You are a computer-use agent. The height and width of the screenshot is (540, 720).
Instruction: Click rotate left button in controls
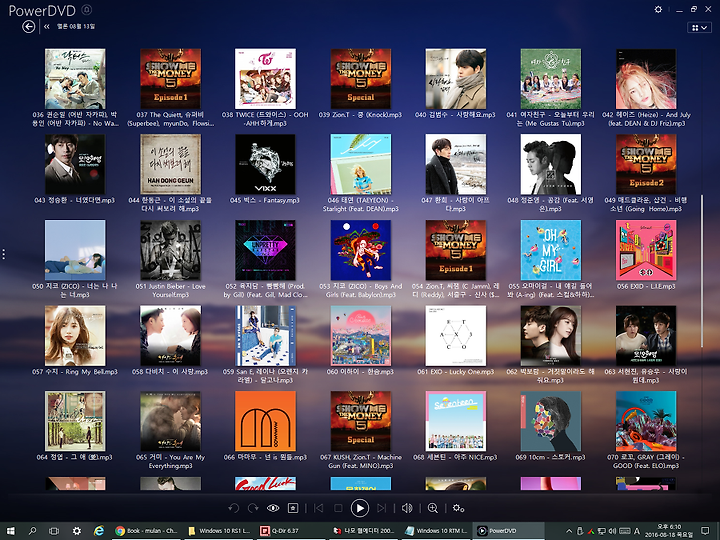[234, 508]
